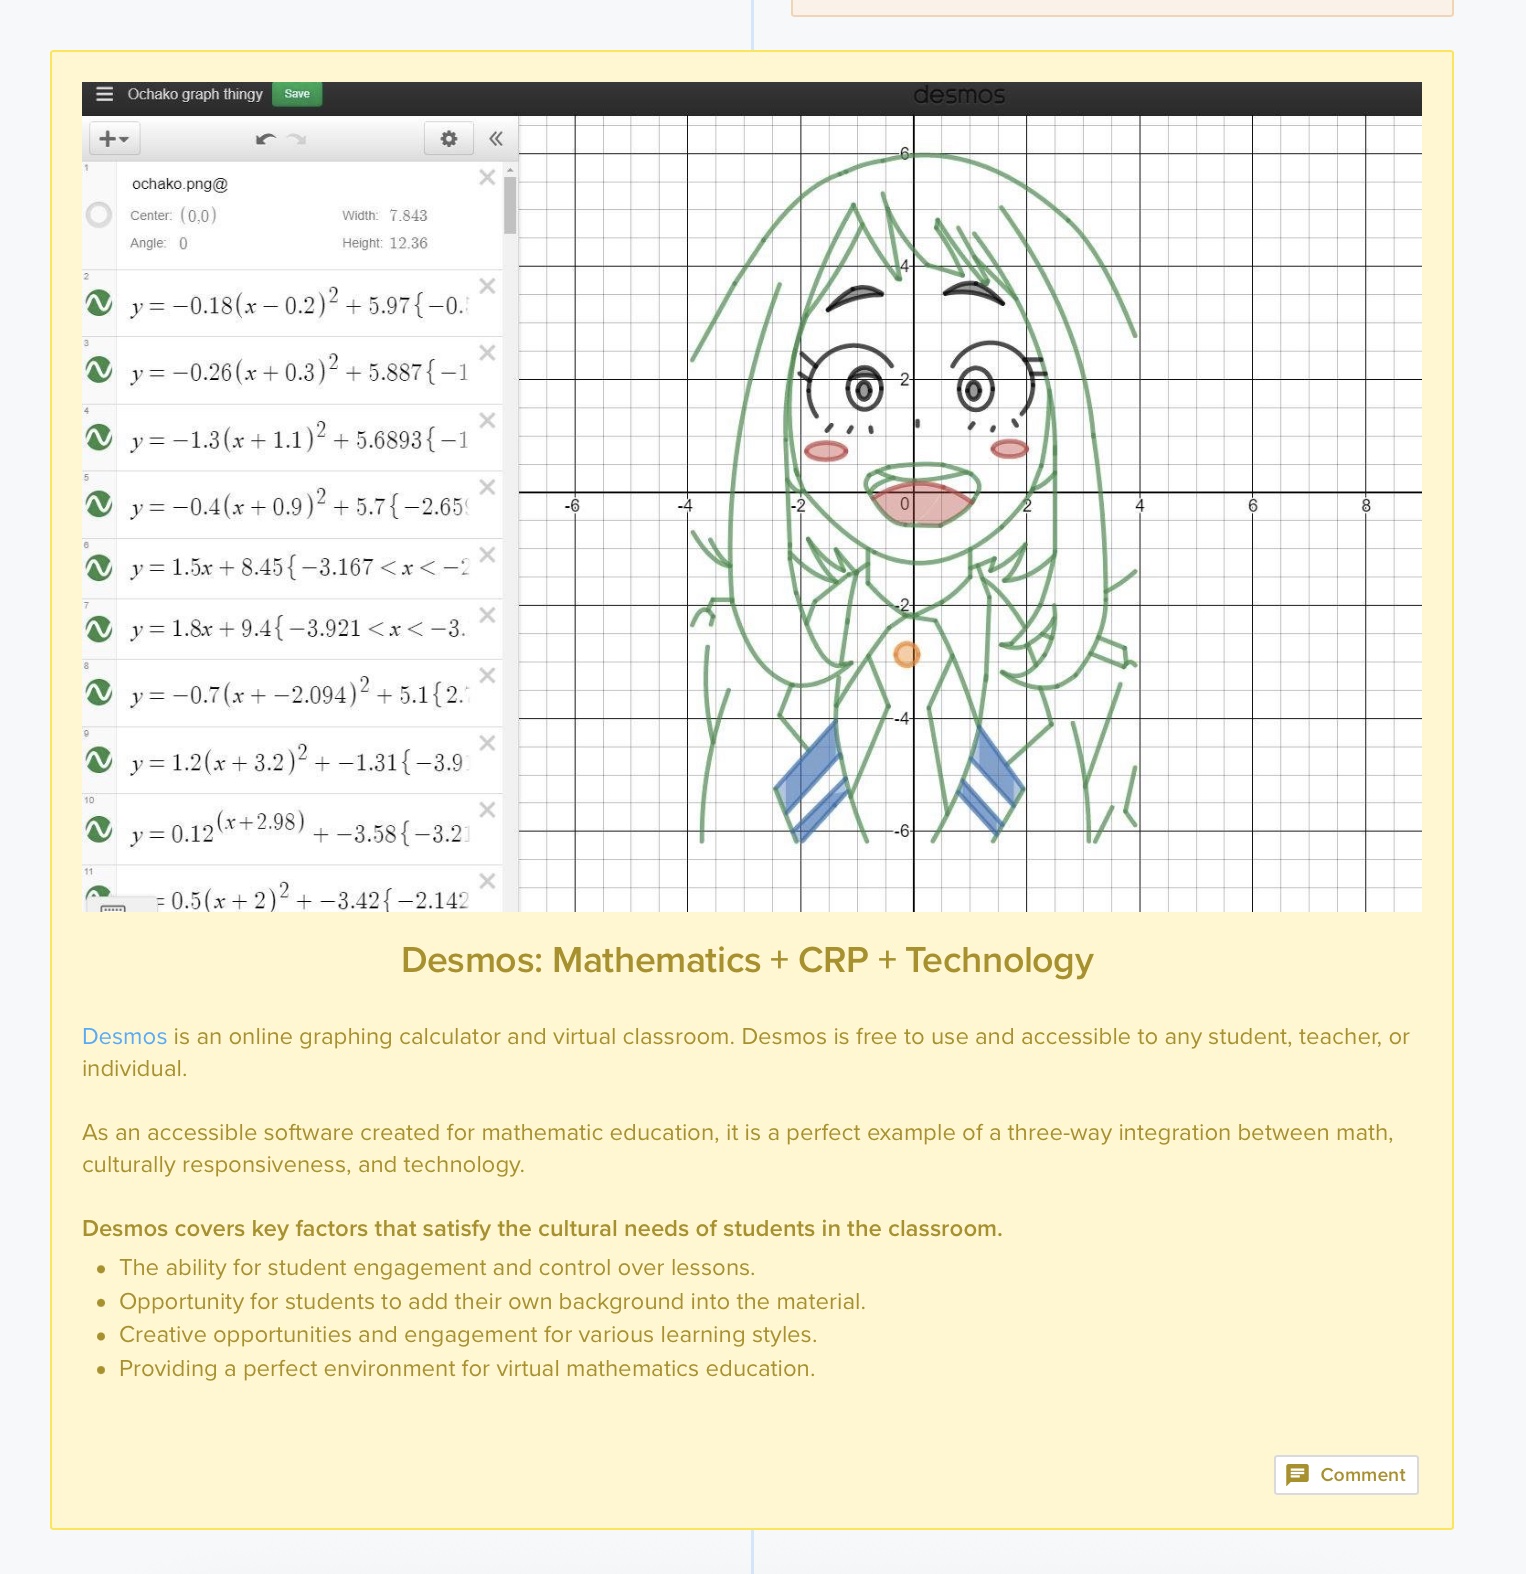Delete the y=1.2(x+3.2)² expression
Screen dimensions: 1526x1574
[x=487, y=743]
